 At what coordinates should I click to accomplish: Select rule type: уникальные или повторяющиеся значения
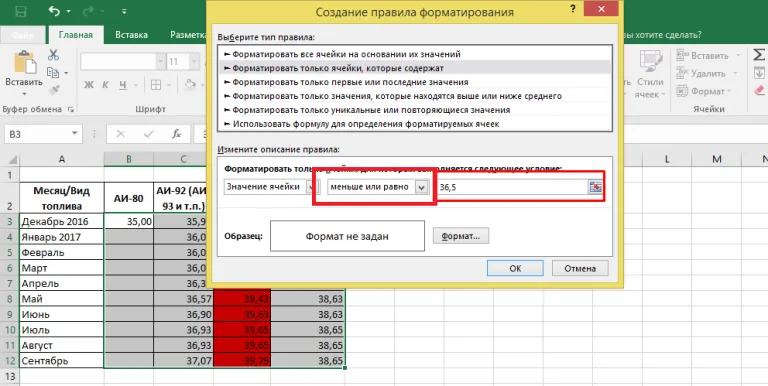coord(415,110)
